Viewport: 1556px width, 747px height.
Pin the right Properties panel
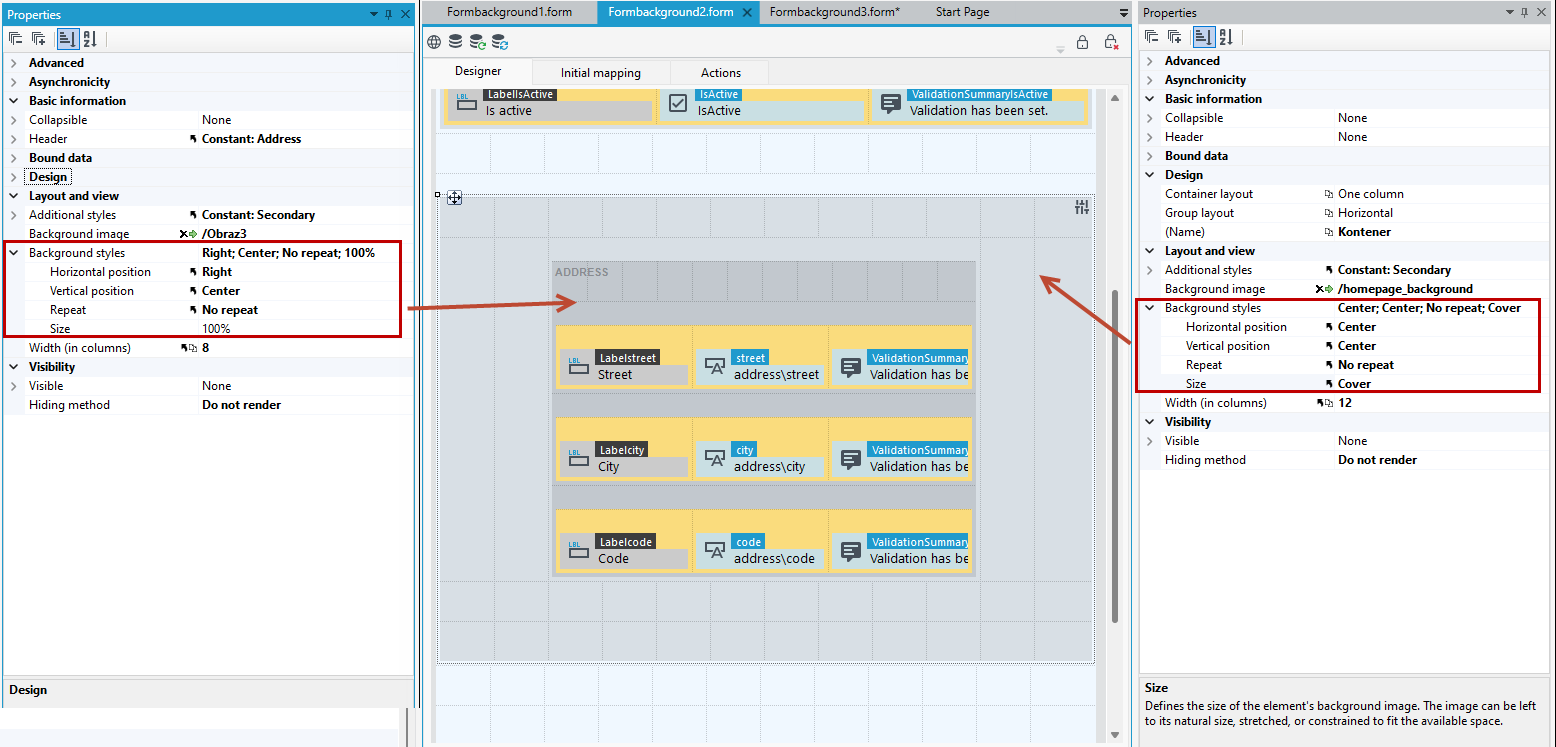[1525, 12]
